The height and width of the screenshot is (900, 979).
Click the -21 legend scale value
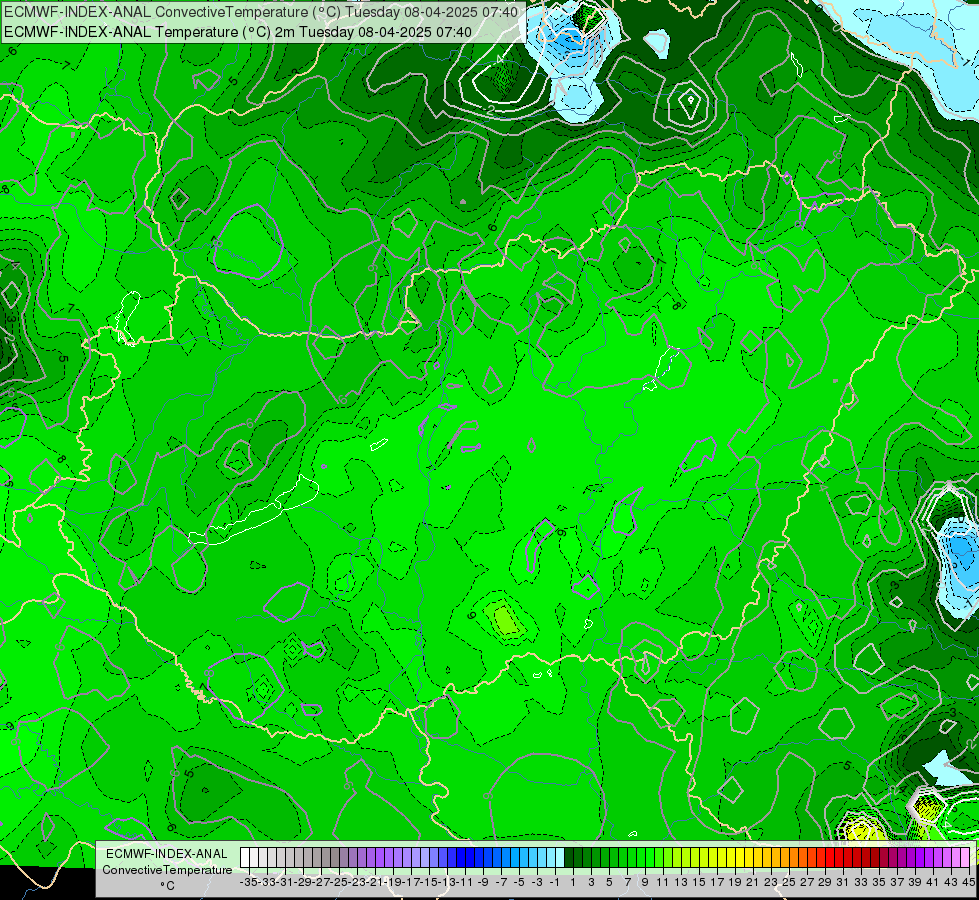(x=375, y=882)
